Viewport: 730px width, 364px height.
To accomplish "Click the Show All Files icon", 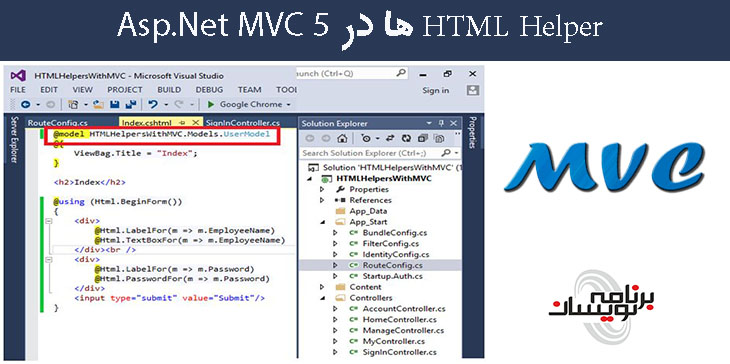I will tap(439, 138).
